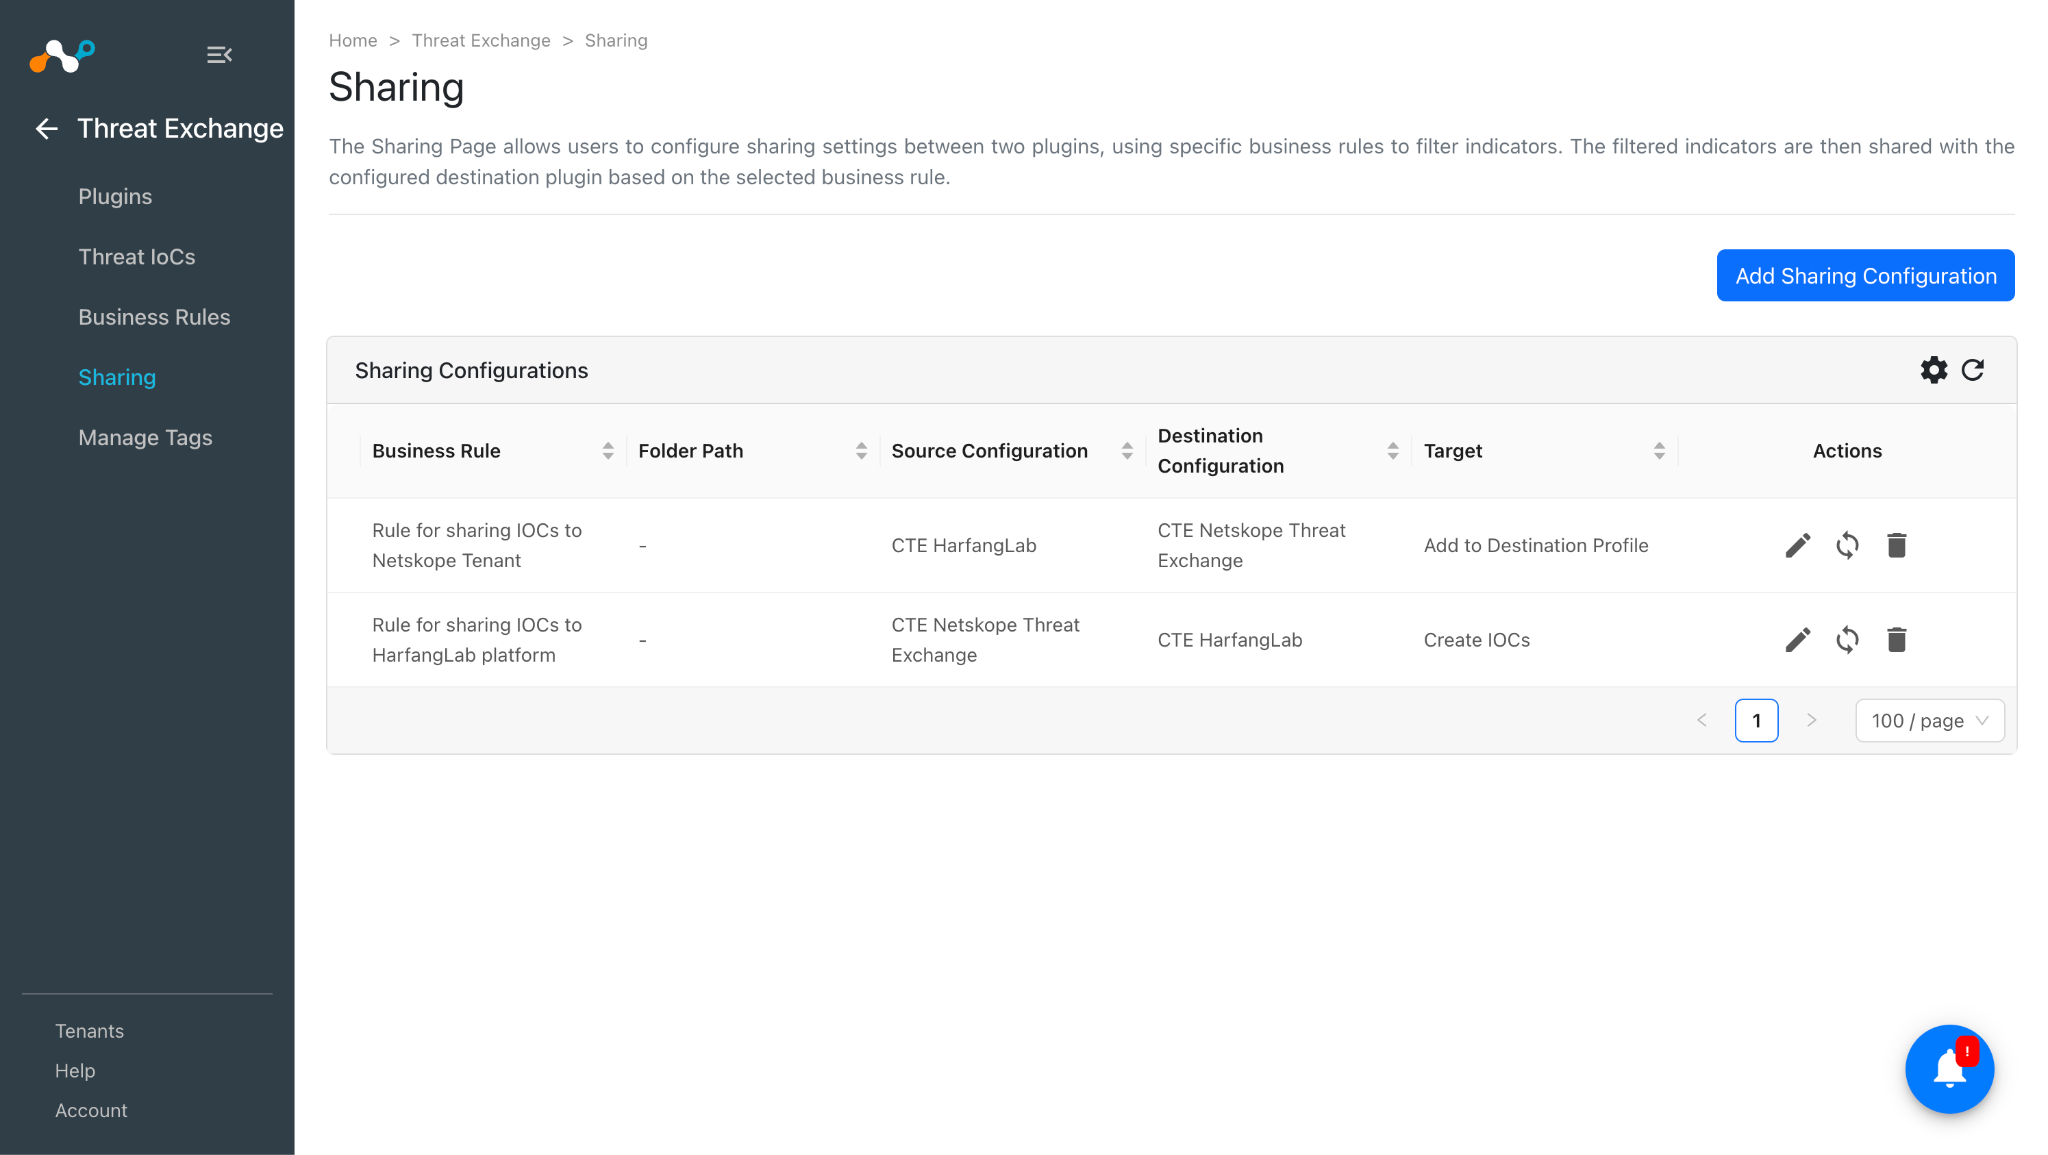Image resolution: width=2048 pixels, height=1155 pixels.
Task: Delete the HarfangLab platform sharing configuration
Action: pyautogui.click(x=1897, y=640)
